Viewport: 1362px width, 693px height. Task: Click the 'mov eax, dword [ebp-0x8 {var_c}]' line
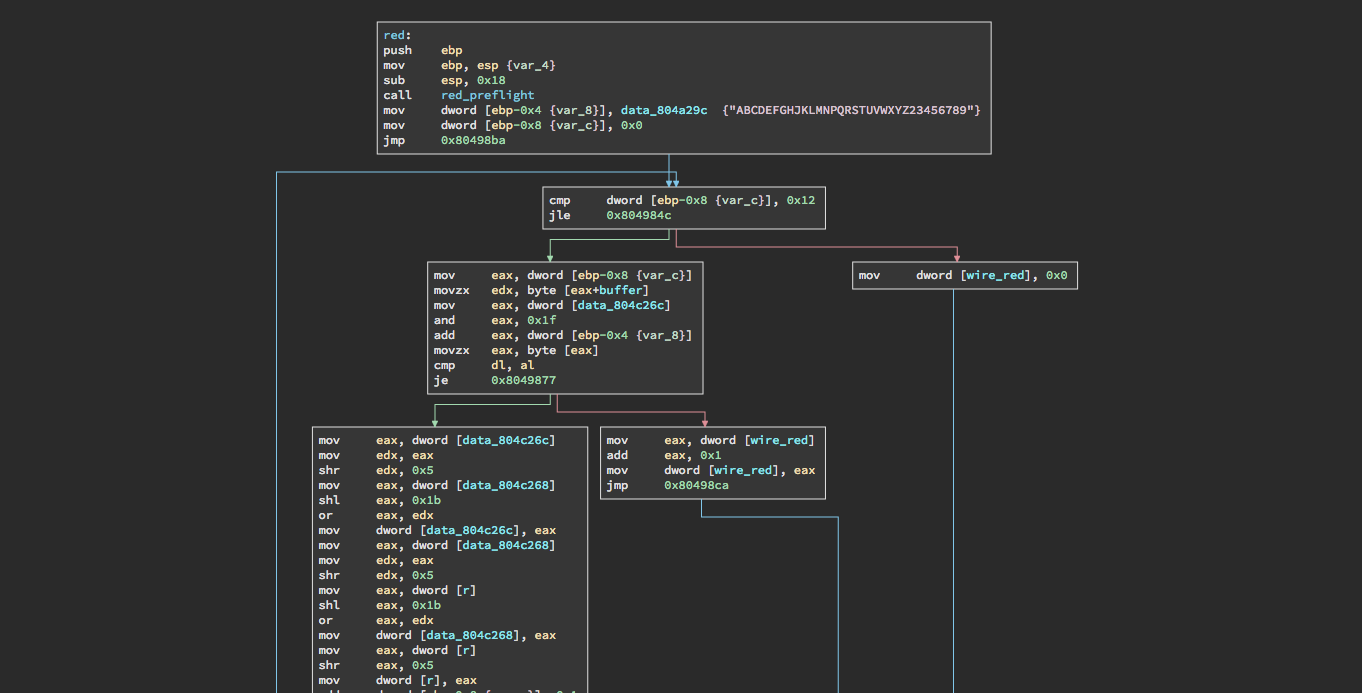(x=562, y=275)
